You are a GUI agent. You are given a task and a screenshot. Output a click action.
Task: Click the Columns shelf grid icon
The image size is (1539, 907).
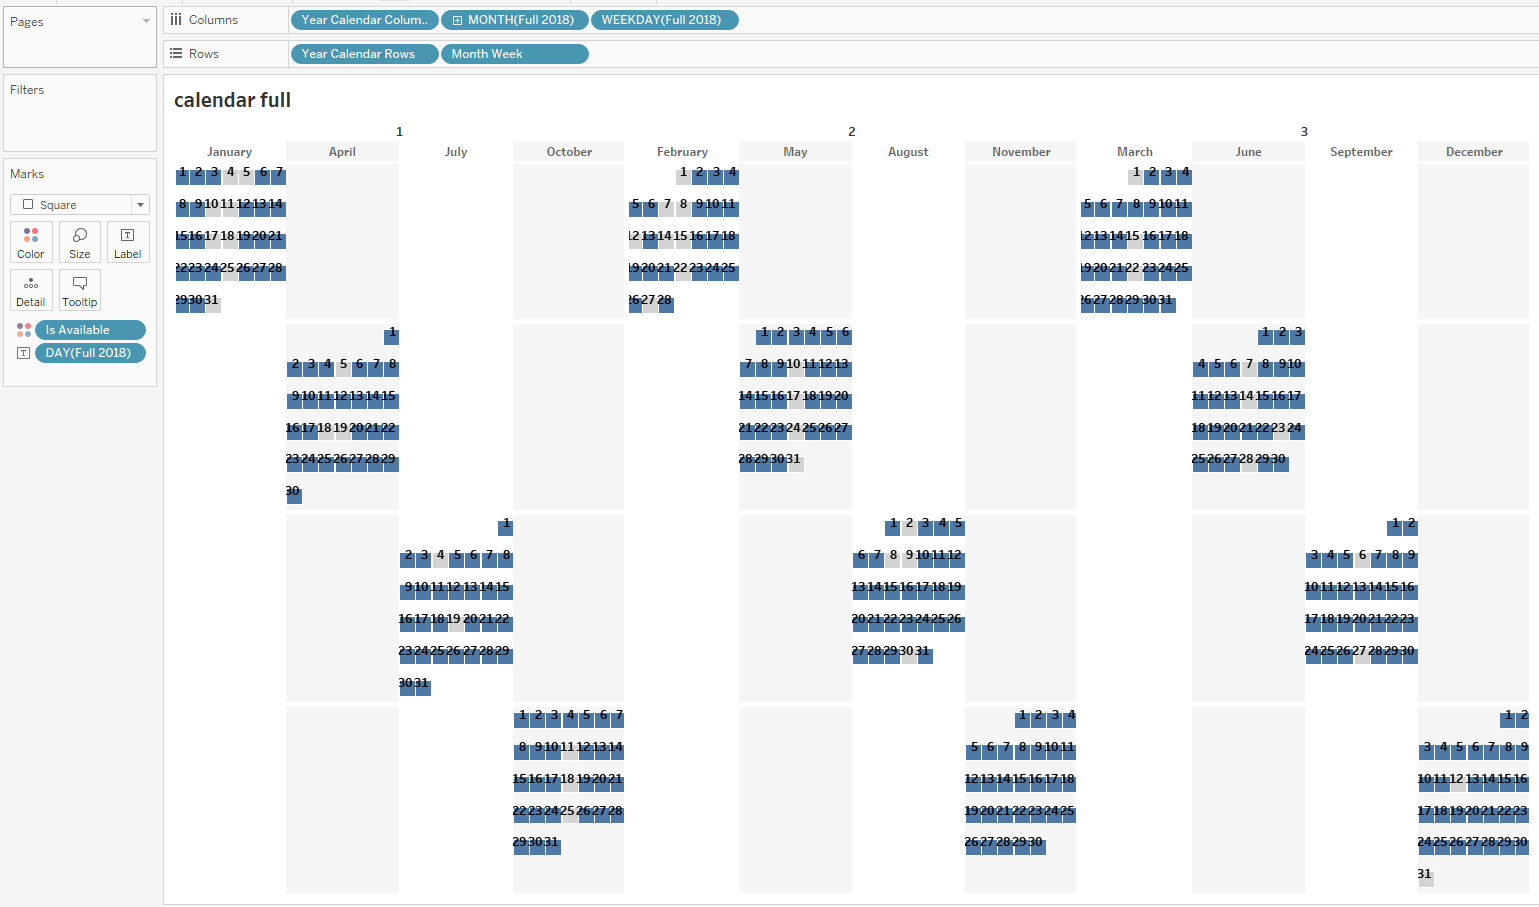tap(175, 19)
